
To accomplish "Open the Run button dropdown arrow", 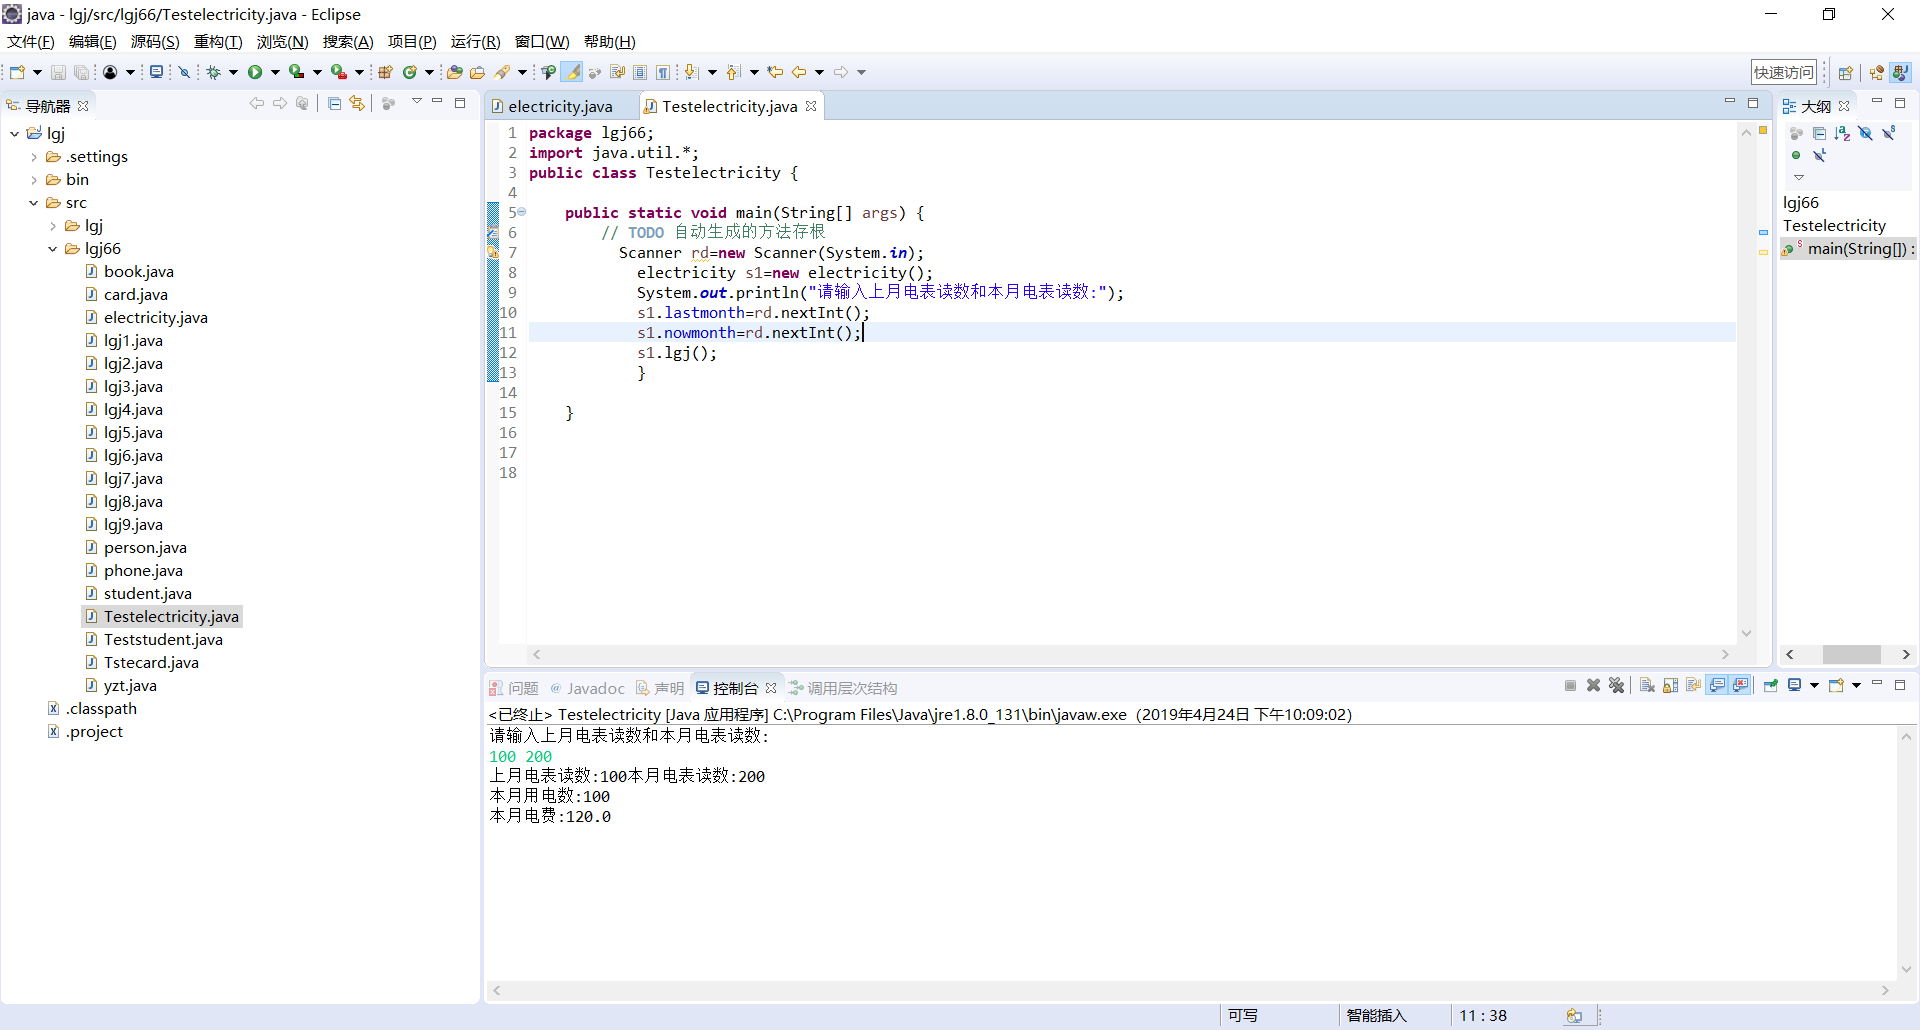I will [x=275, y=72].
